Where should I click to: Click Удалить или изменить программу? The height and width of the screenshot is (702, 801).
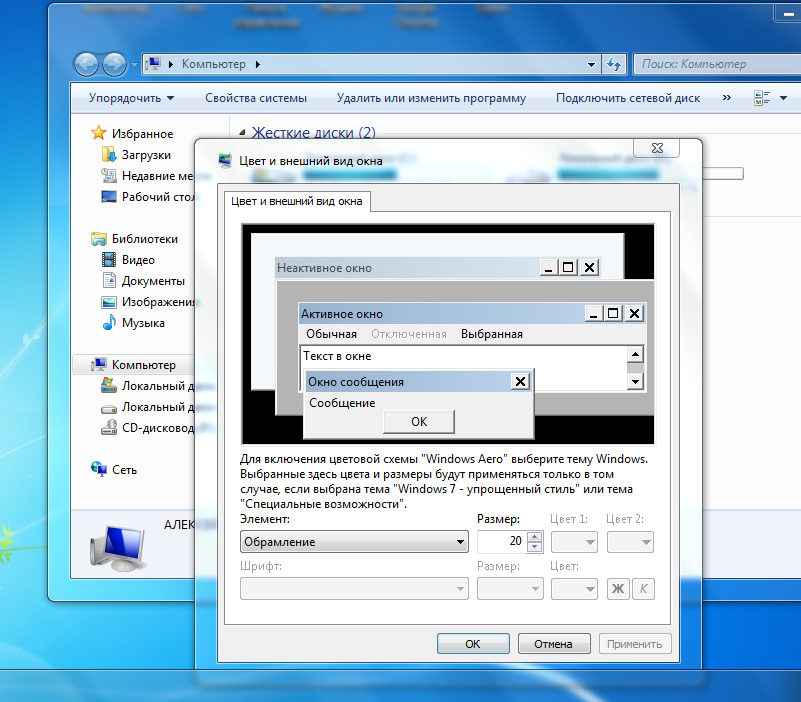pos(431,98)
